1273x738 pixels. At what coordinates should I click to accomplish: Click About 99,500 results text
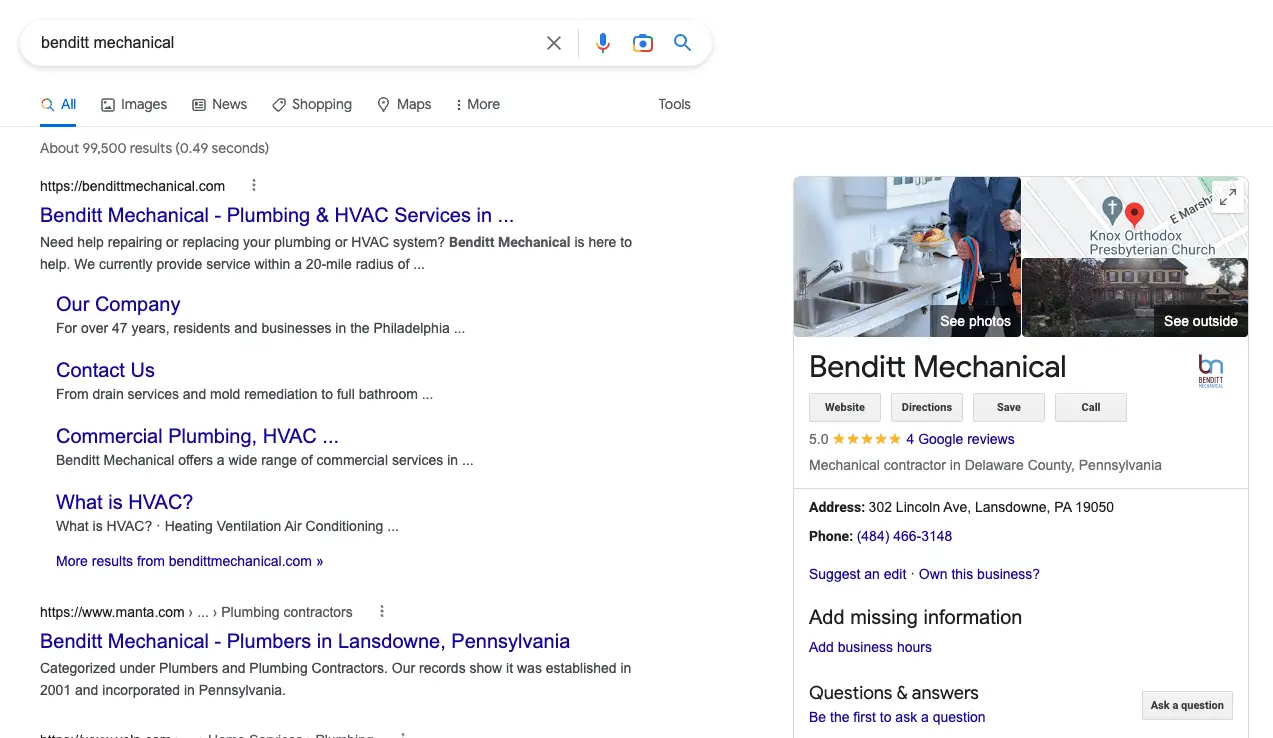tap(154, 148)
